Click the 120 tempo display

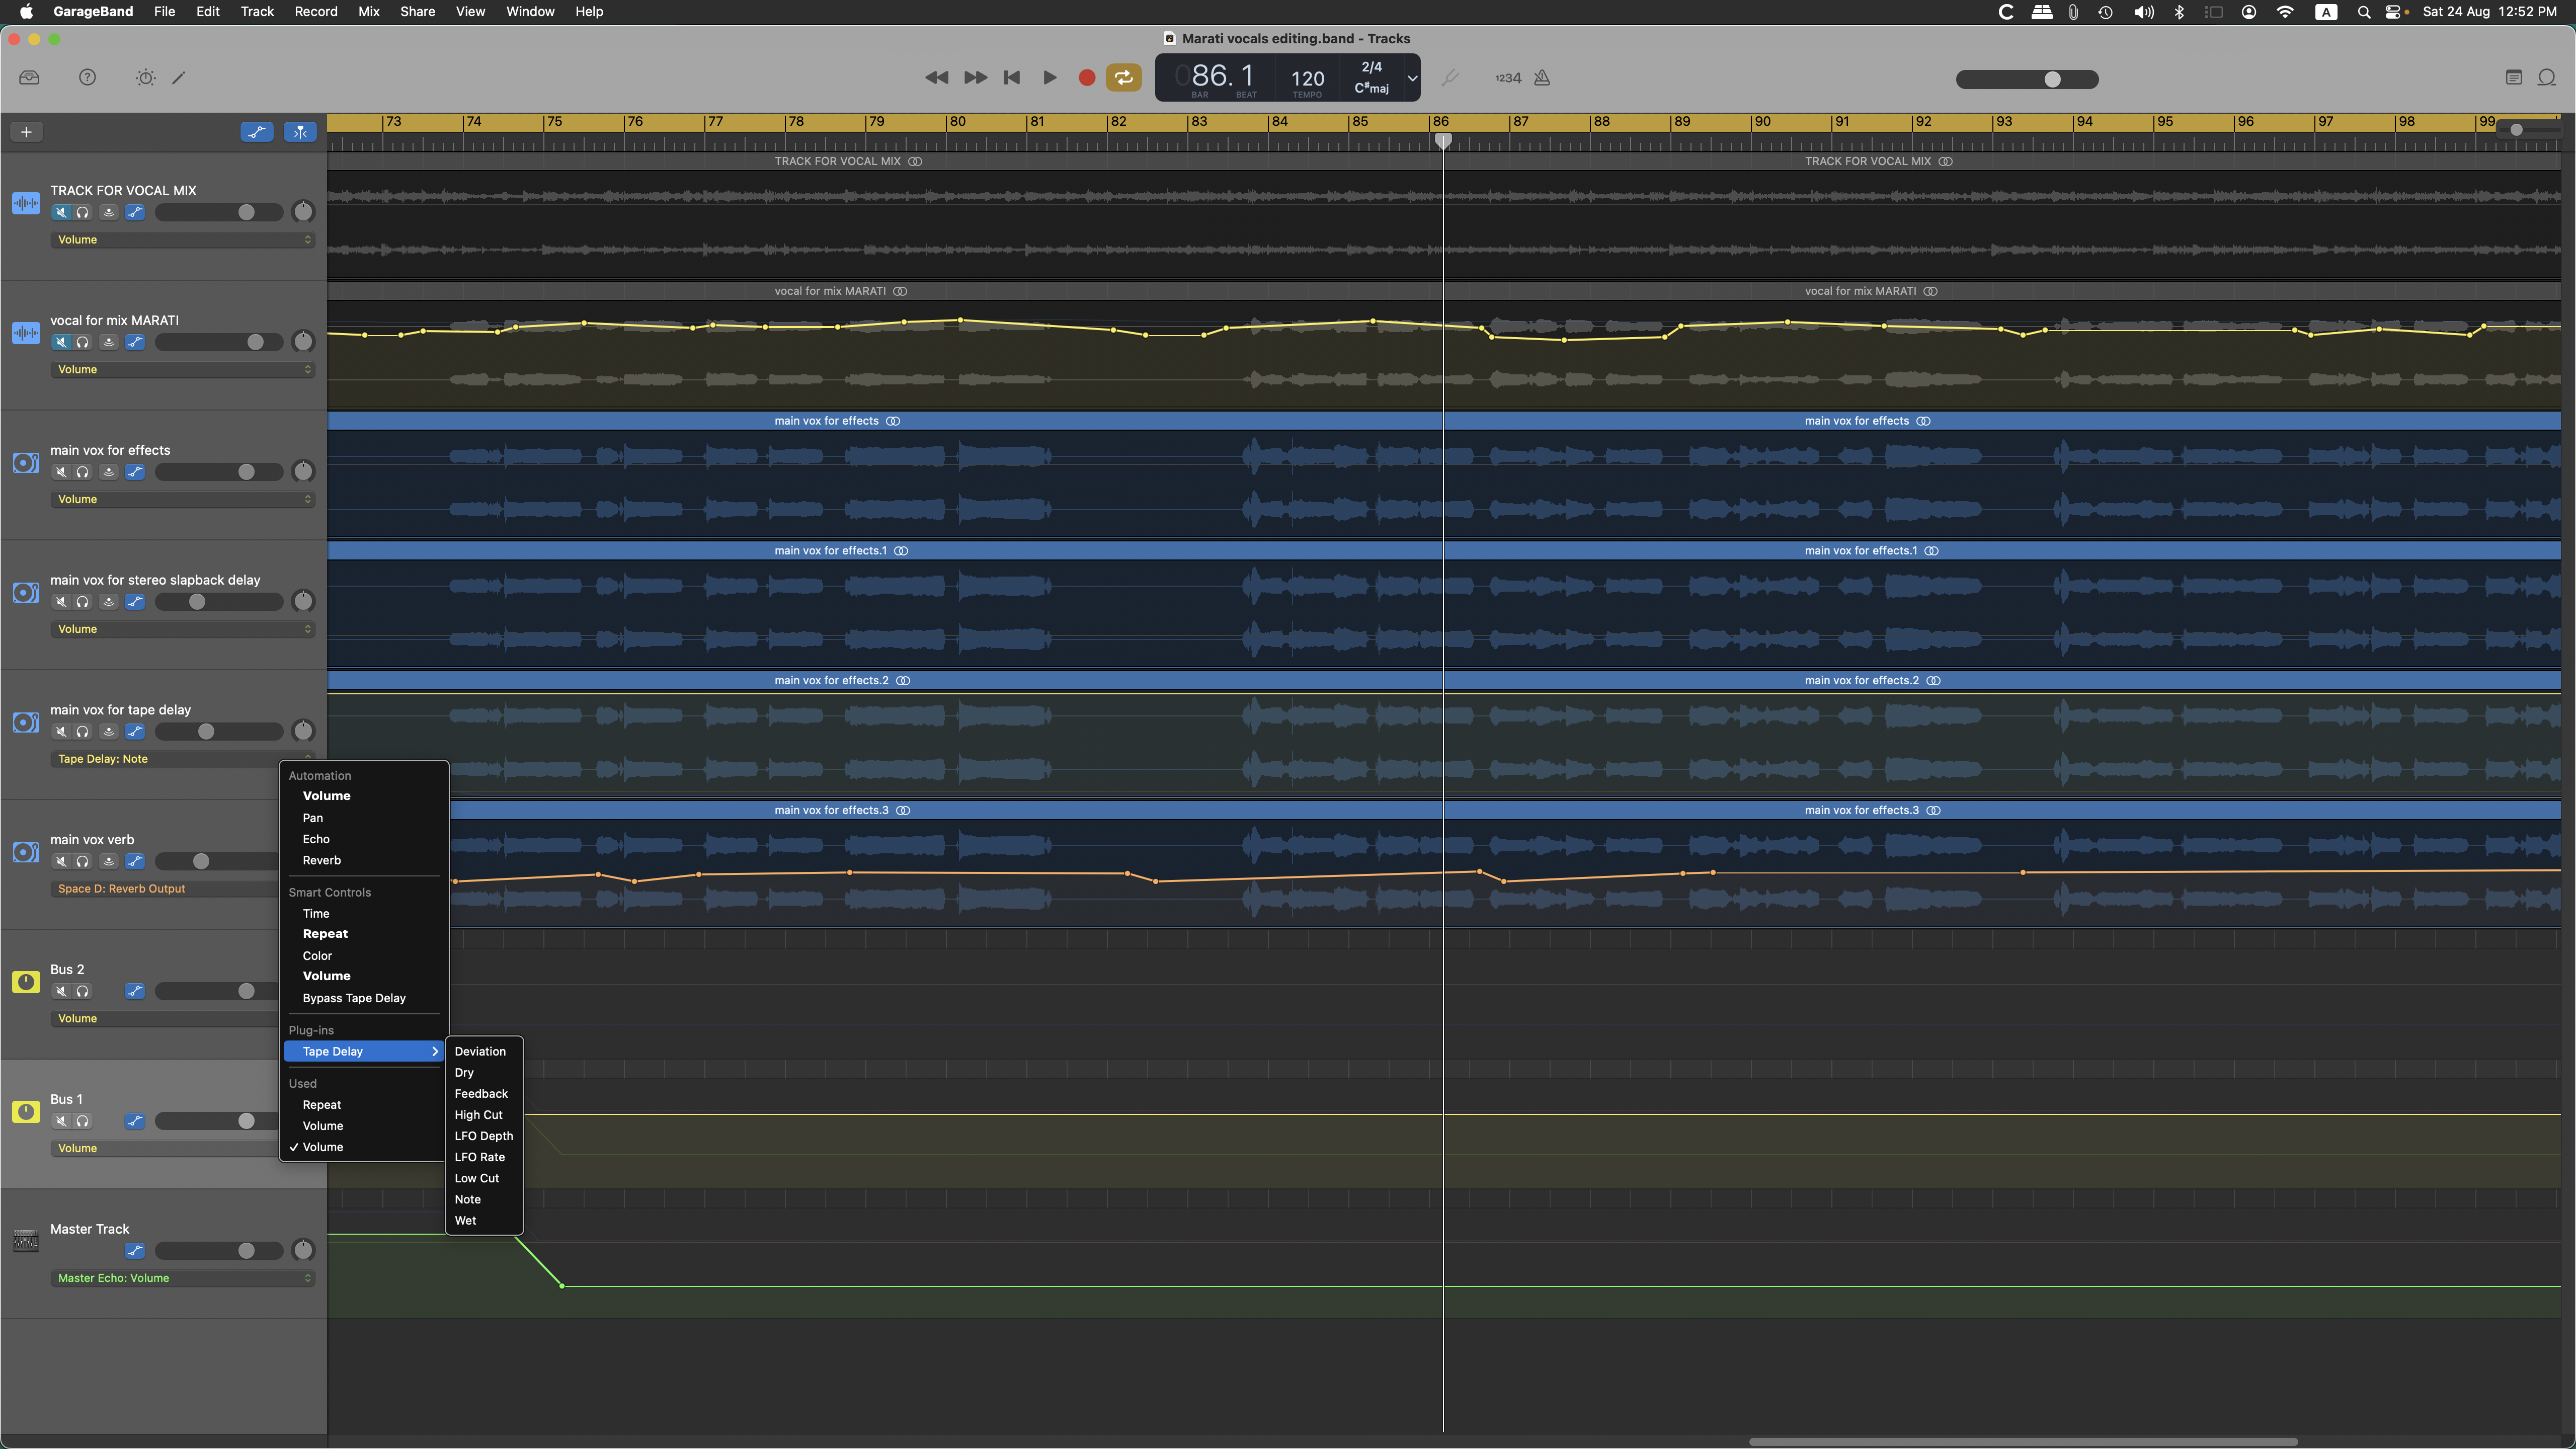click(1307, 78)
